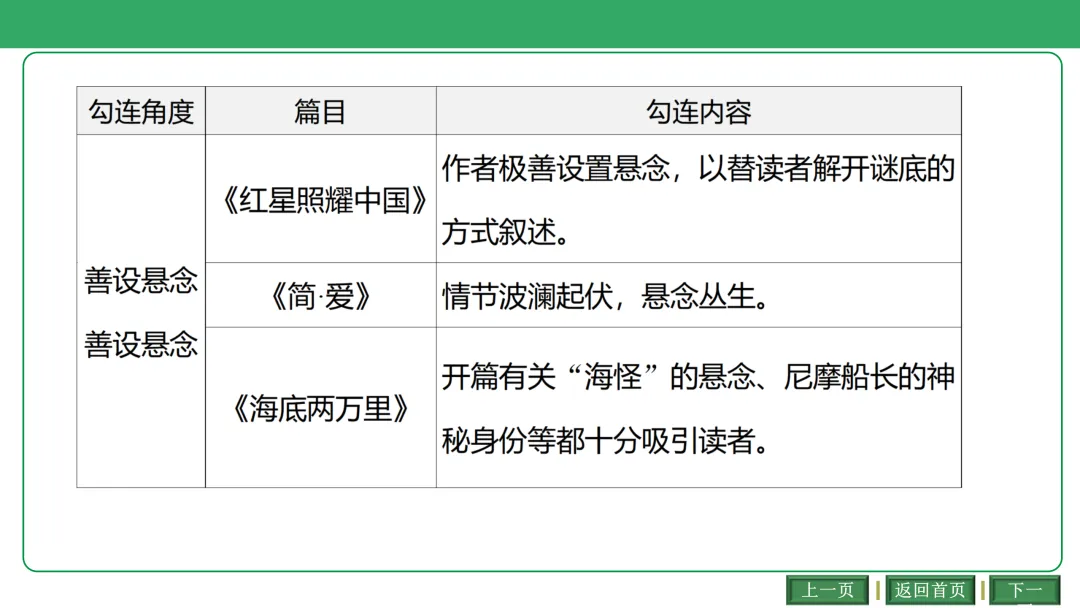Click the text 情节波澜起伏，悬念丛生。
This screenshot has width=1080, height=608.
click(x=605, y=296)
